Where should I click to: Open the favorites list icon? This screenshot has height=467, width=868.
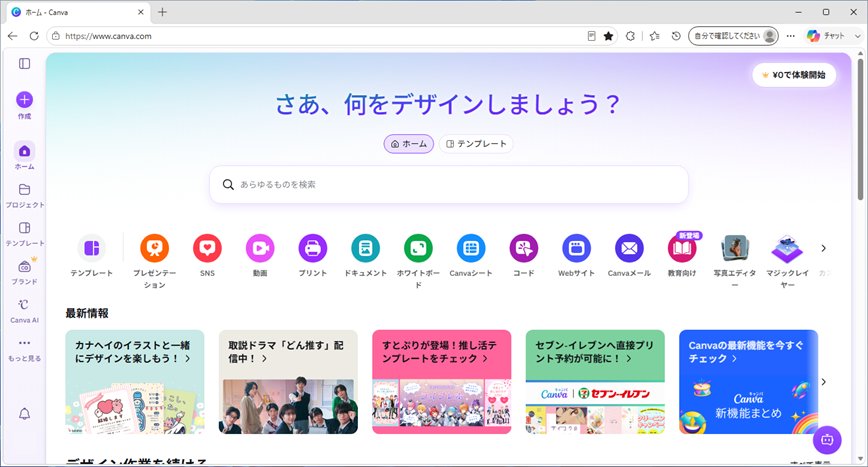pyautogui.click(x=655, y=36)
